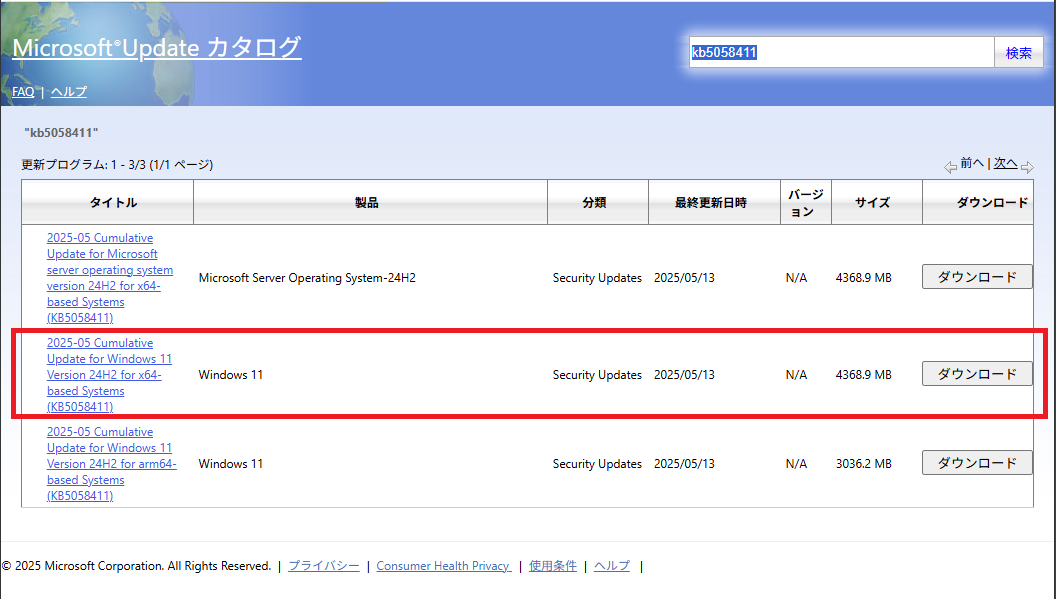Screen dimensions: 1056x599
Task: Download the Microsoft Server Operating System-24H2 update
Action: pos(977,276)
